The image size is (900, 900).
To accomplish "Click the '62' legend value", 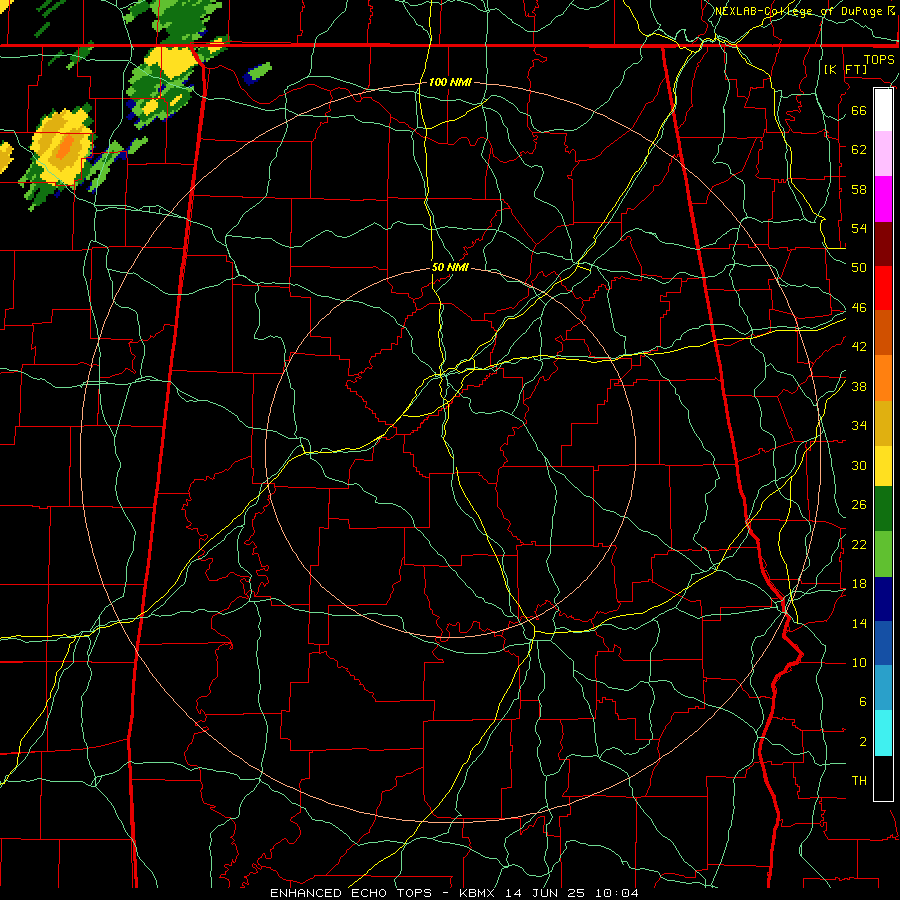I will pyautogui.click(x=859, y=149).
